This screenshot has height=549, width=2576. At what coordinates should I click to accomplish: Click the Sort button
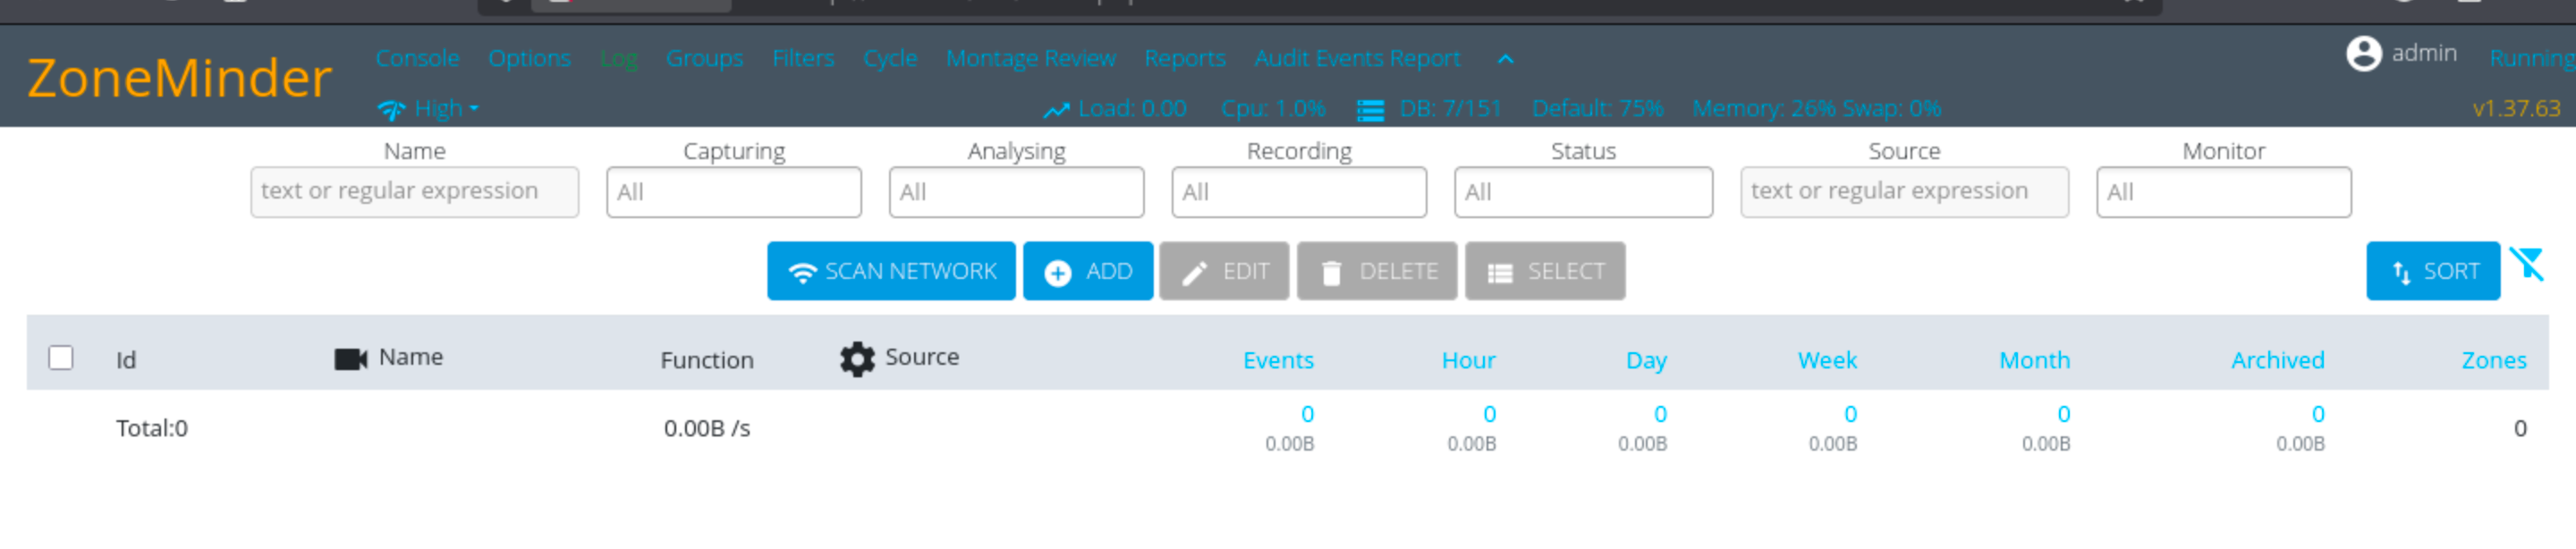point(2432,271)
